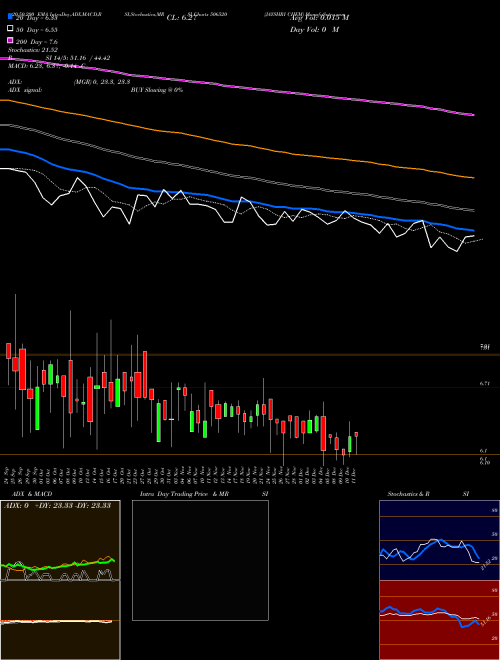The height and width of the screenshot is (660, 500).
Task: Click the MACD values readout line
Action: 47,66
